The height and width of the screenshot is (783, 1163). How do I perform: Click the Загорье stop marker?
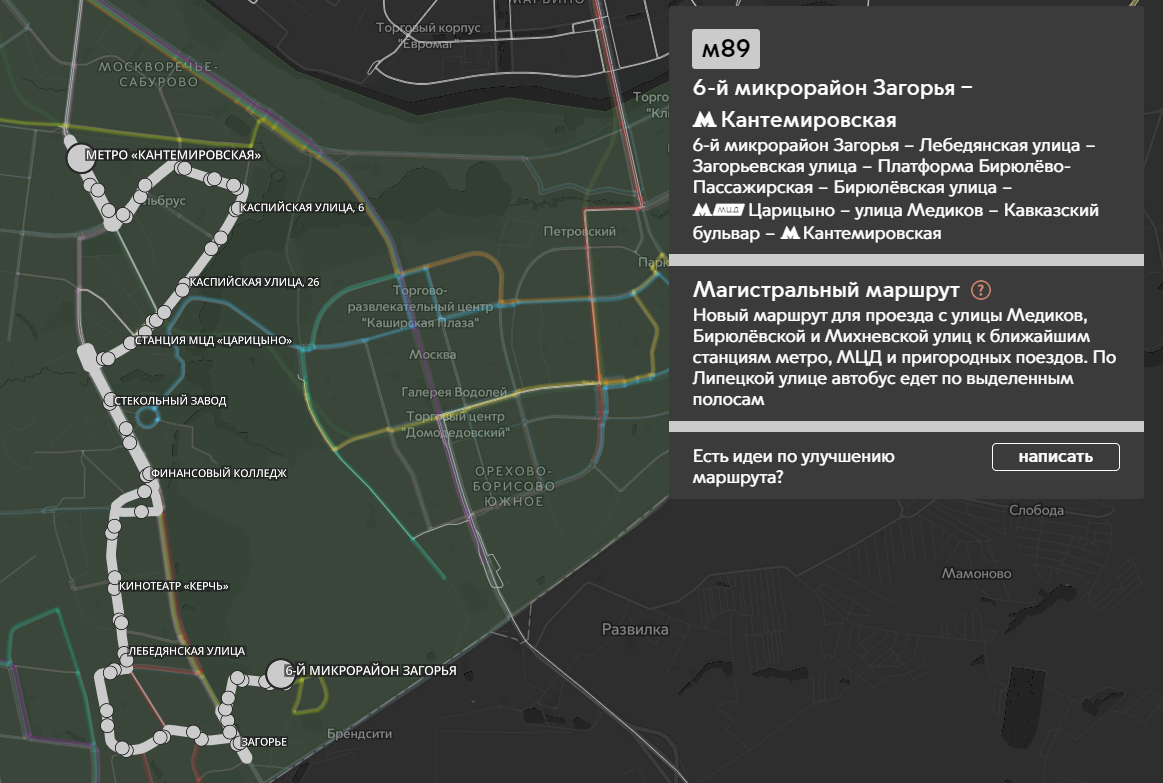[240, 742]
